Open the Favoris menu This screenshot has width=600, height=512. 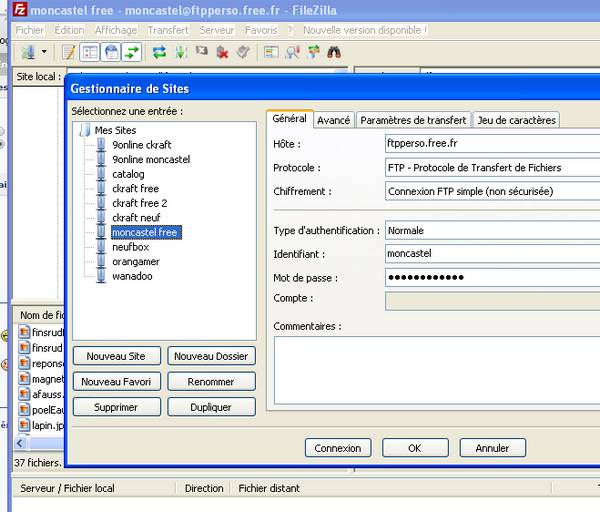pyautogui.click(x=261, y=30)
